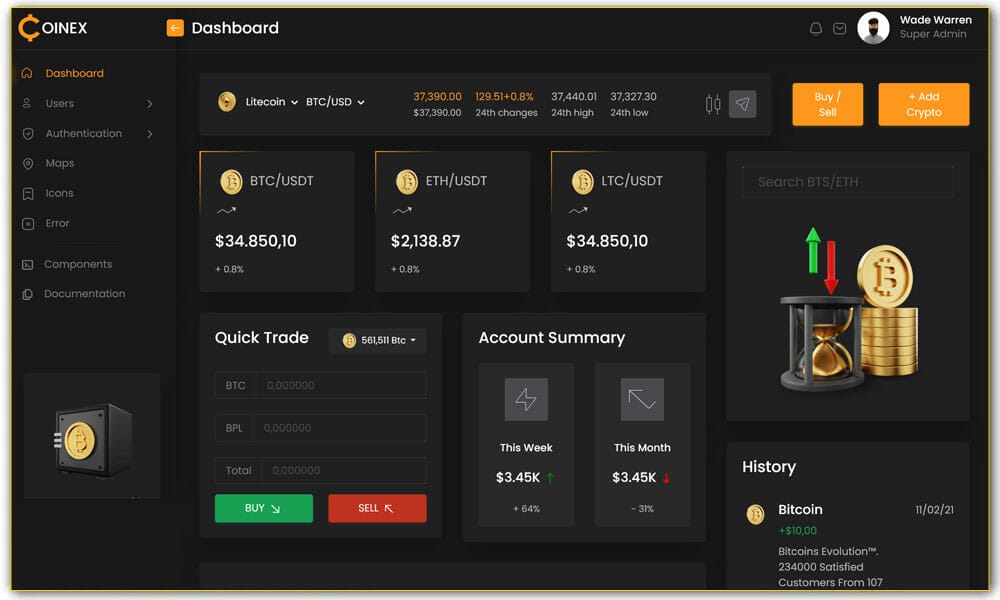
Task: Open the BTC/USD pair dropdown
Action: [335, 102]
